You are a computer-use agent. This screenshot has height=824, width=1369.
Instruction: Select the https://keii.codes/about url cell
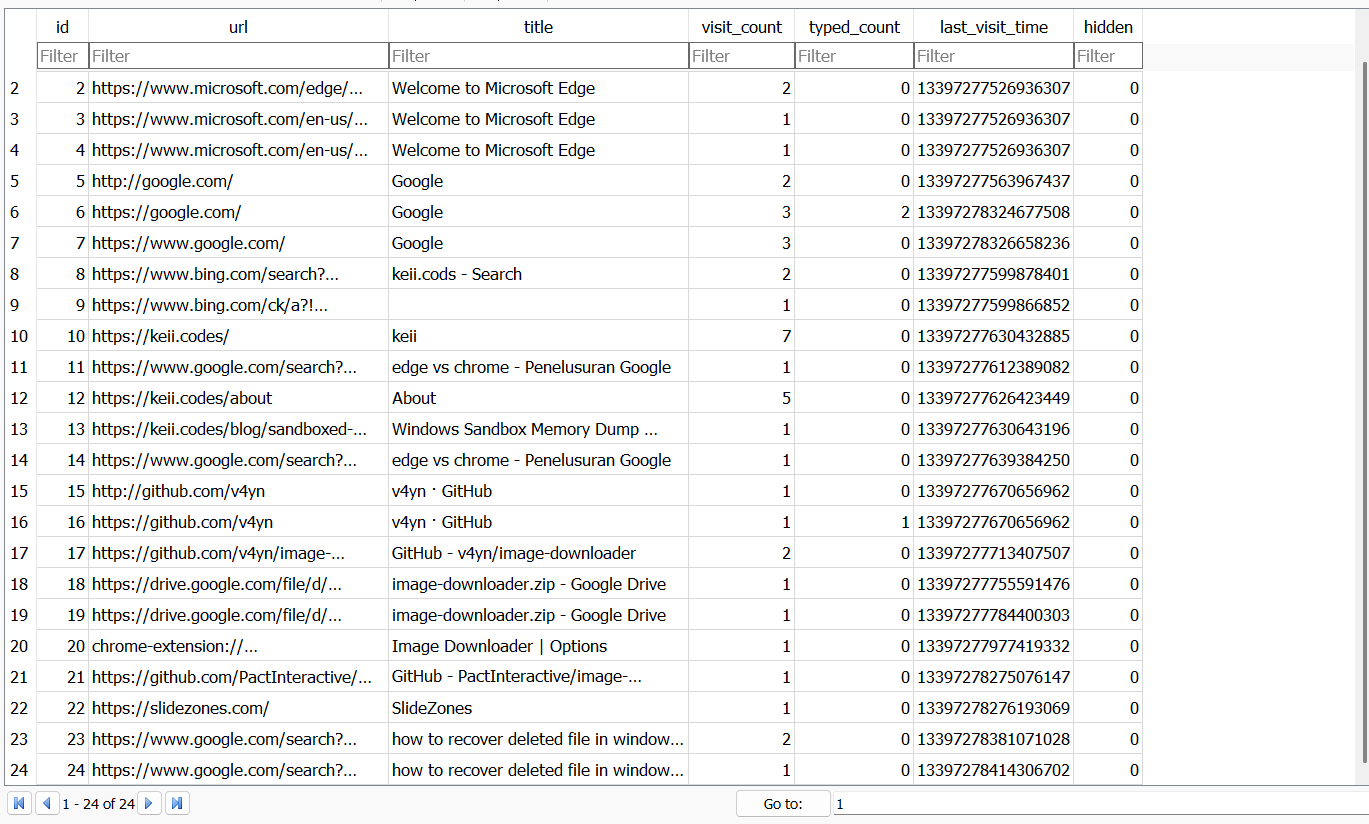coord(238,398)
